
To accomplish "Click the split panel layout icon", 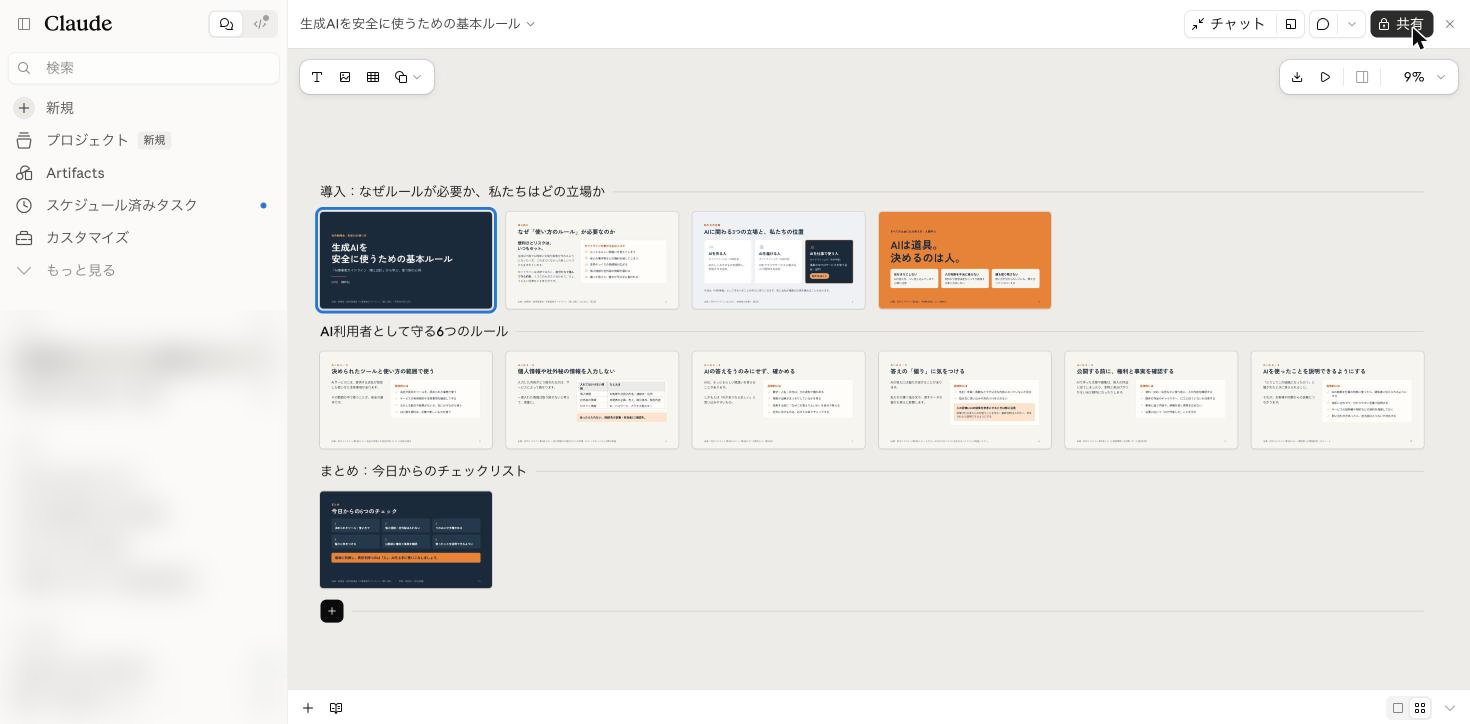I will (x=1362, y=77).
